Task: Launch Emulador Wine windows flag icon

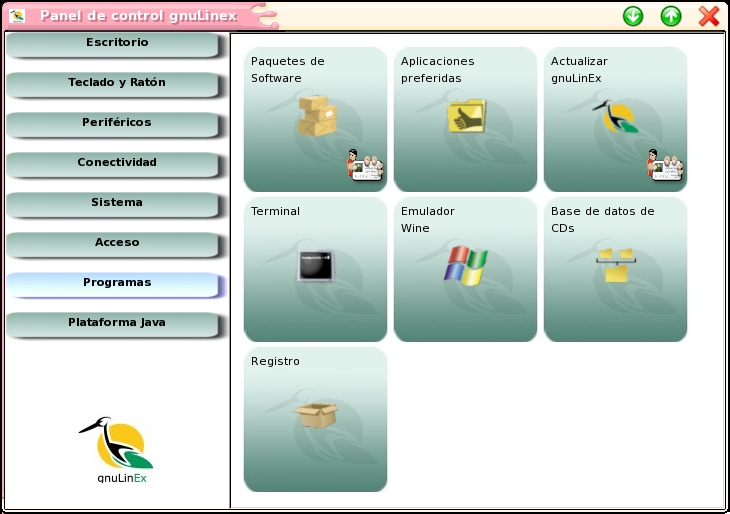Action: point(465,266)
